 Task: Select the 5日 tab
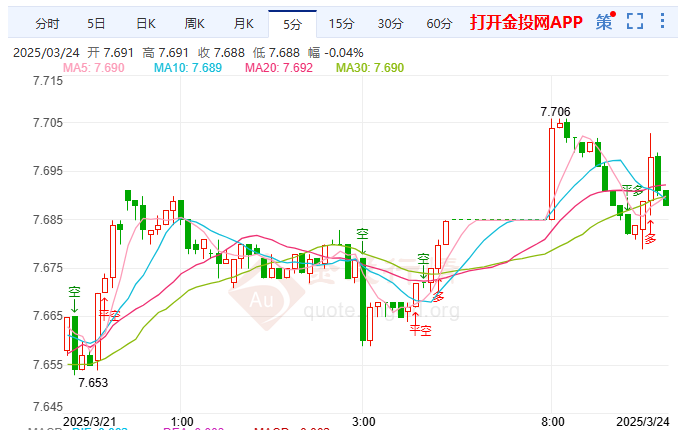point(96,24)
